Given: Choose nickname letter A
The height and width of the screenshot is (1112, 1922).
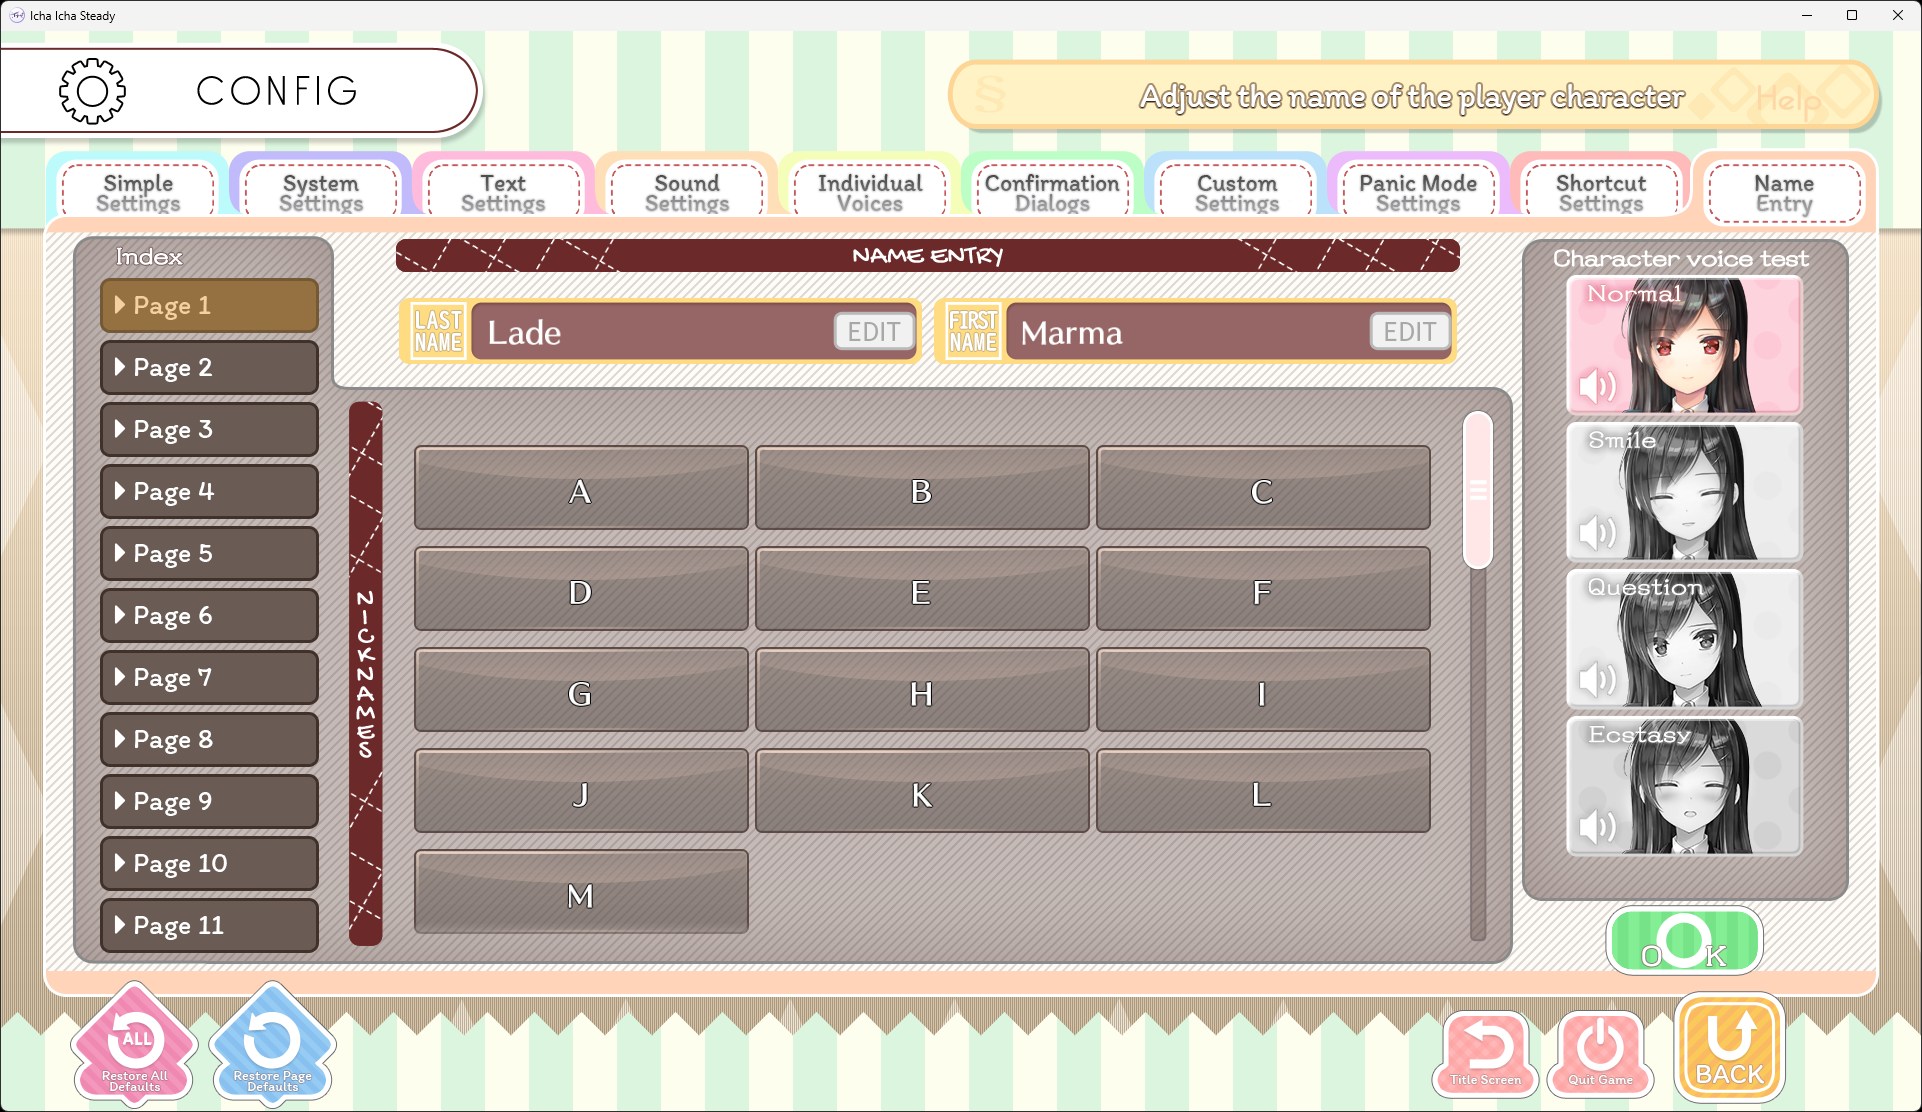Looking at the screenshot, I should [581, 488].
